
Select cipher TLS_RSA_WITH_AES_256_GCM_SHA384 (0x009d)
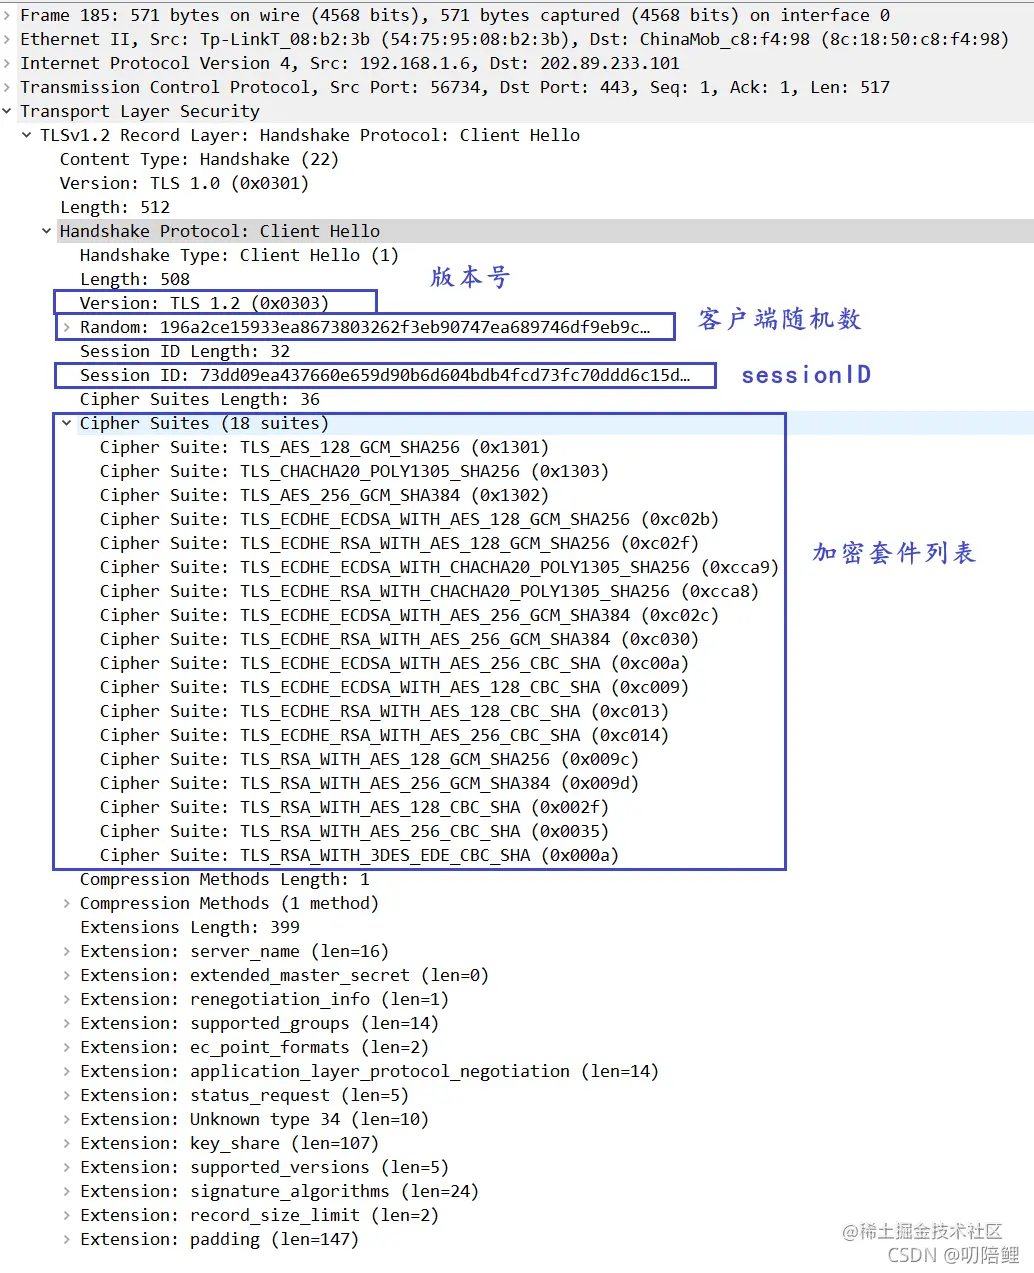pos(369,783)
